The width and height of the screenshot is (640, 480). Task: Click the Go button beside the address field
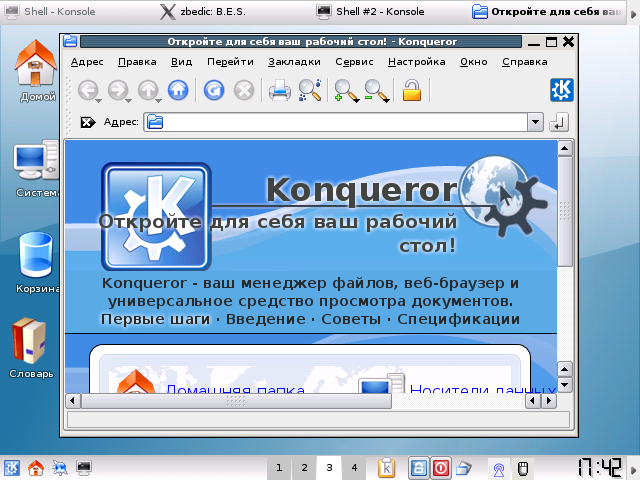coord(559,122)
